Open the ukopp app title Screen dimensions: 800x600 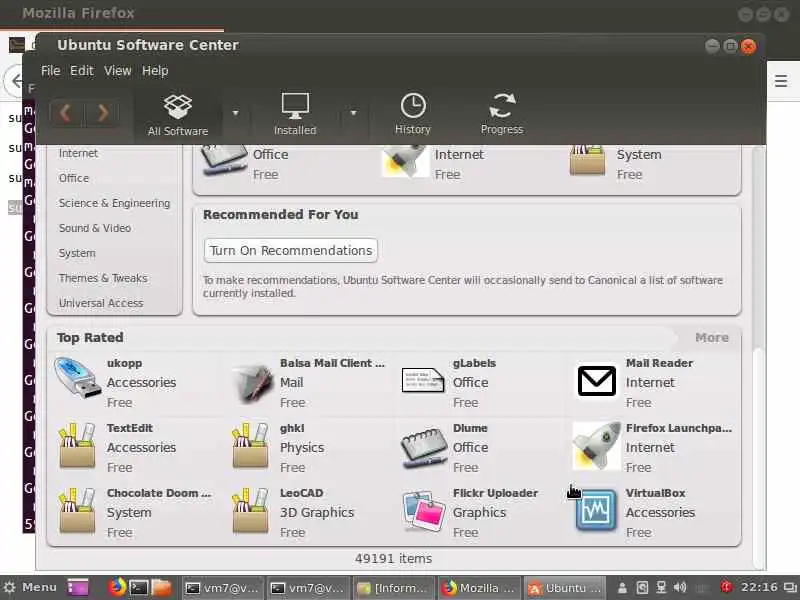point(124,363)
